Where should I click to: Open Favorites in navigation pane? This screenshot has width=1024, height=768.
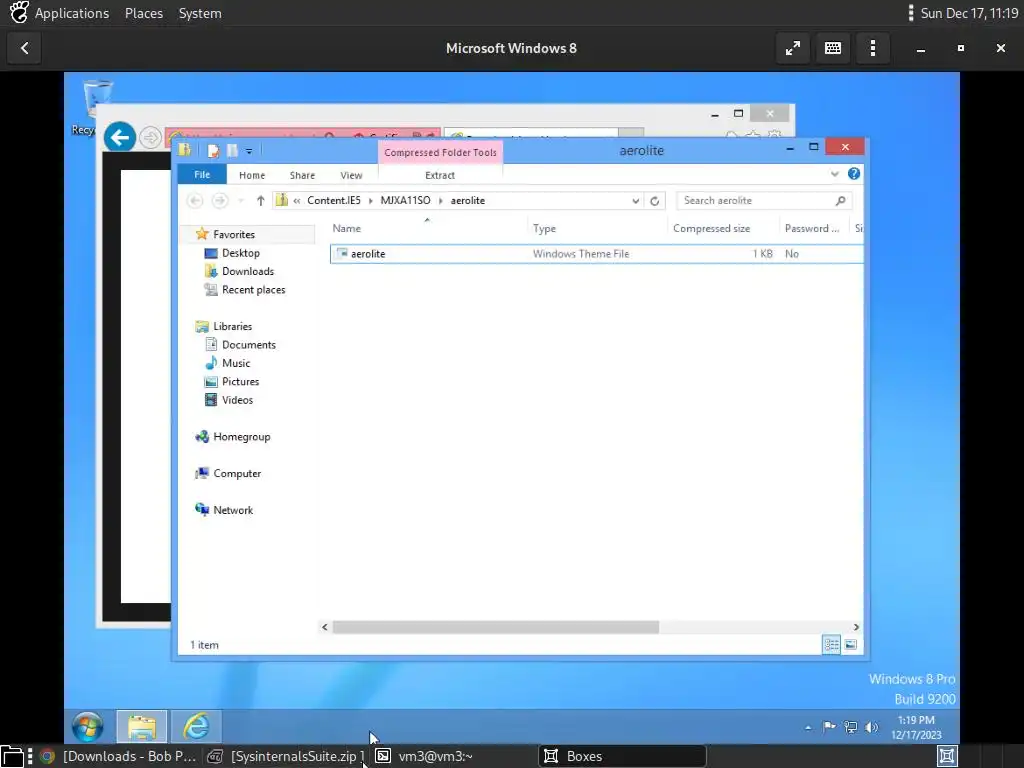tap(234, 234)
